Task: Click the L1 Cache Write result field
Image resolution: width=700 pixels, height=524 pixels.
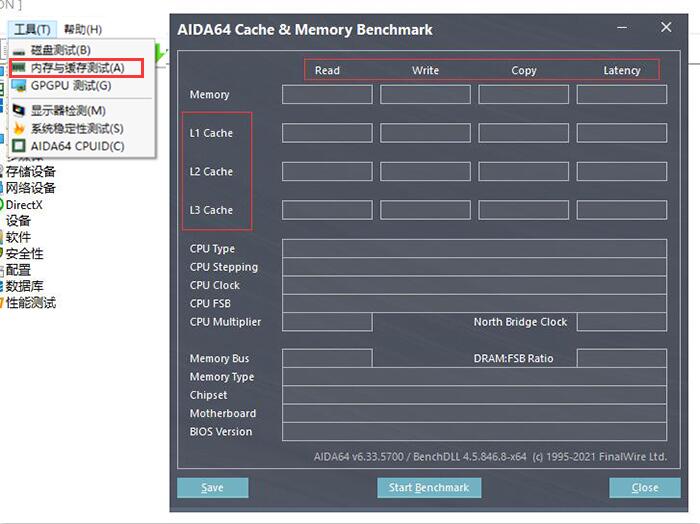Action: coord(425,133)
